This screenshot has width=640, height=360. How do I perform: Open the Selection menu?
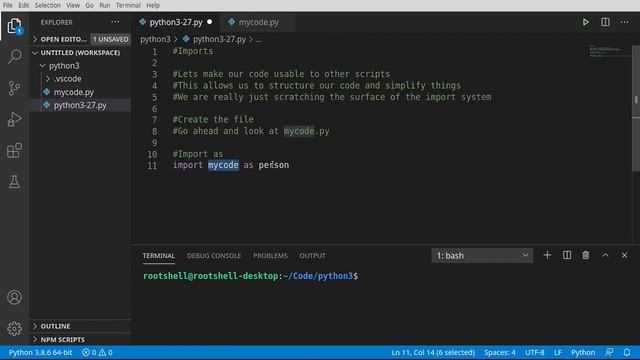[47, 5]
